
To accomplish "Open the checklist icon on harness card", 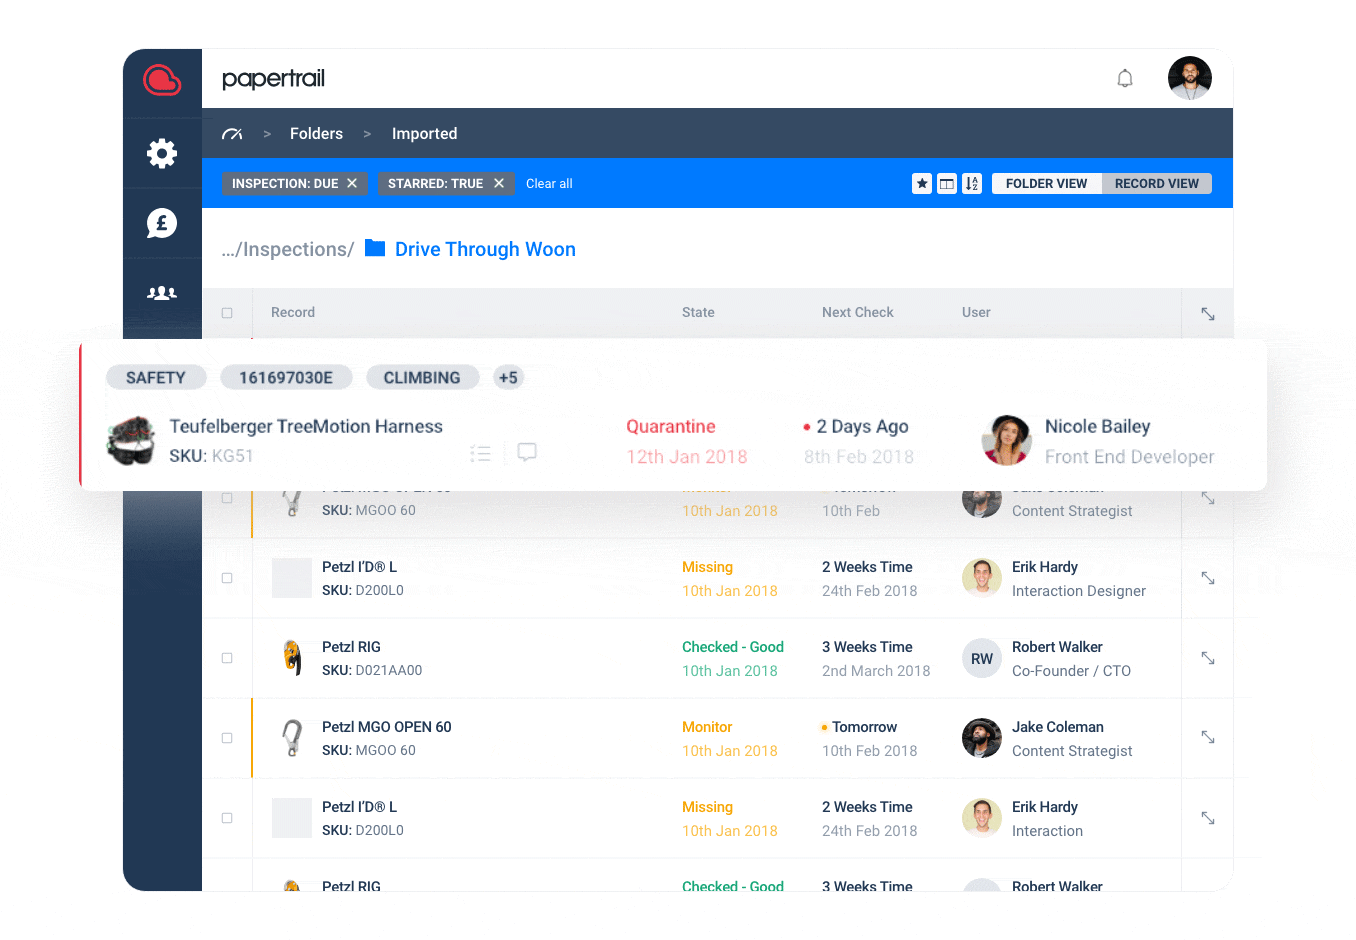I will point(481,453).
